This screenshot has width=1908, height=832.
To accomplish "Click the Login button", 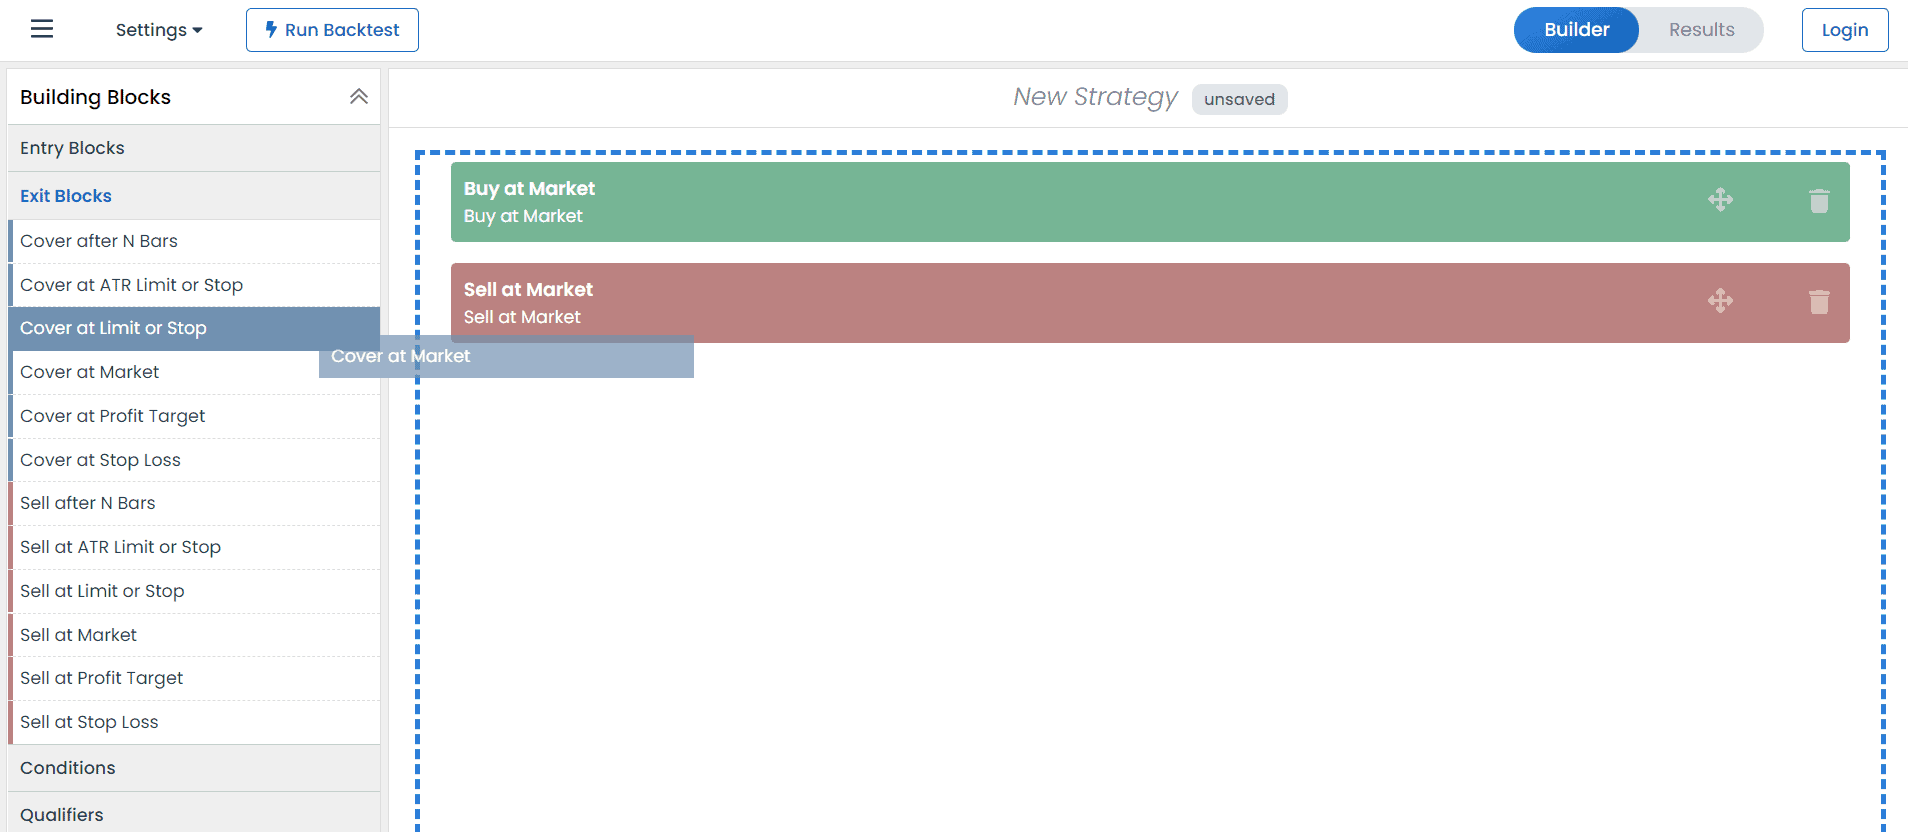I will click(1844, 30).
